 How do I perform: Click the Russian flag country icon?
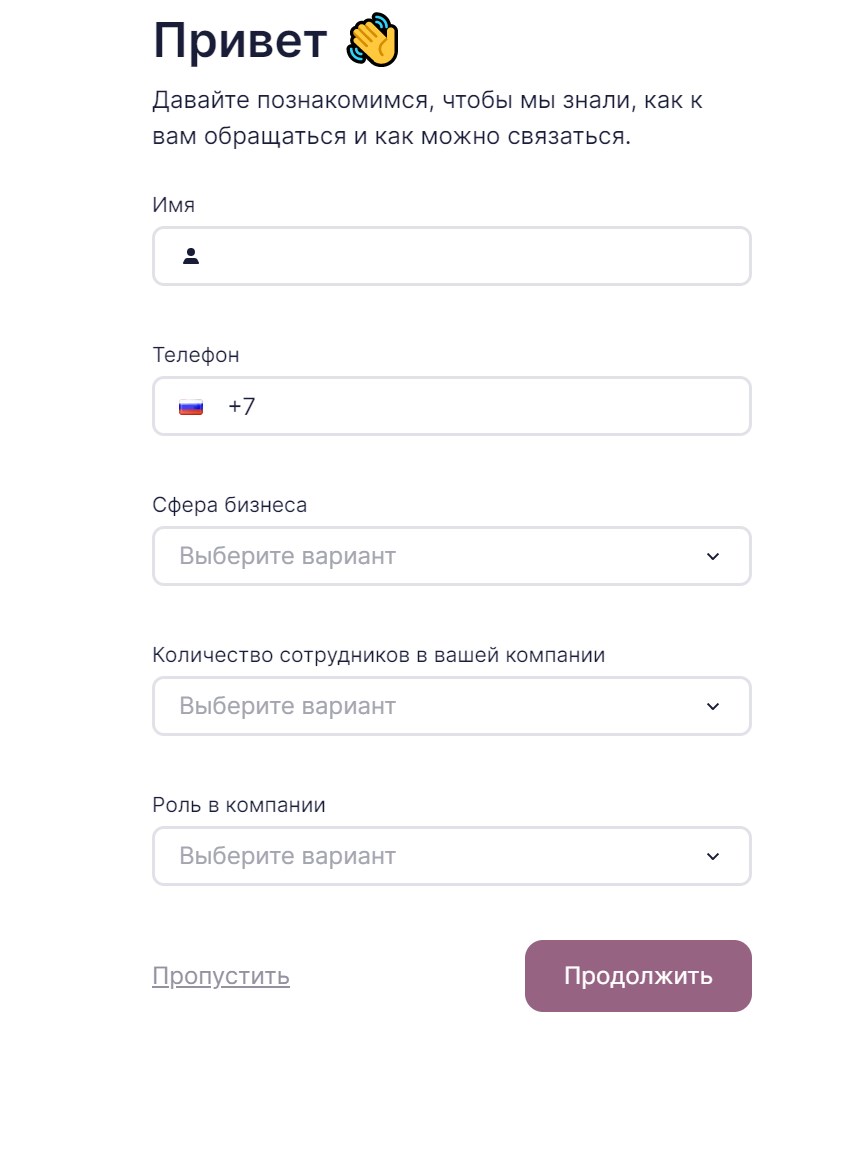tap(191, 407)
